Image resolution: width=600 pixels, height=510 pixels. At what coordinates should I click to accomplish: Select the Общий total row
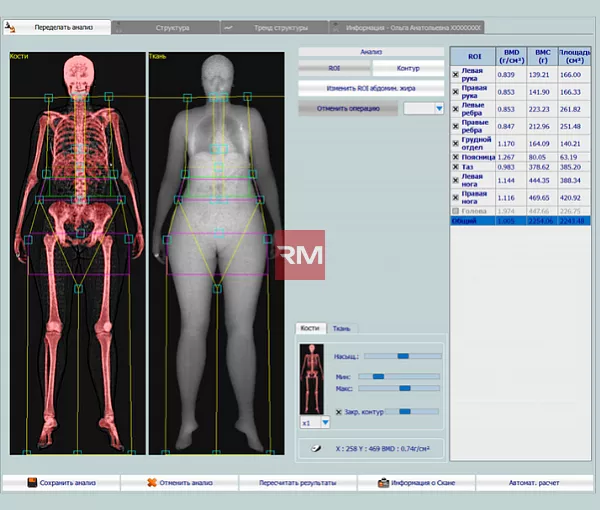[520, 221]
